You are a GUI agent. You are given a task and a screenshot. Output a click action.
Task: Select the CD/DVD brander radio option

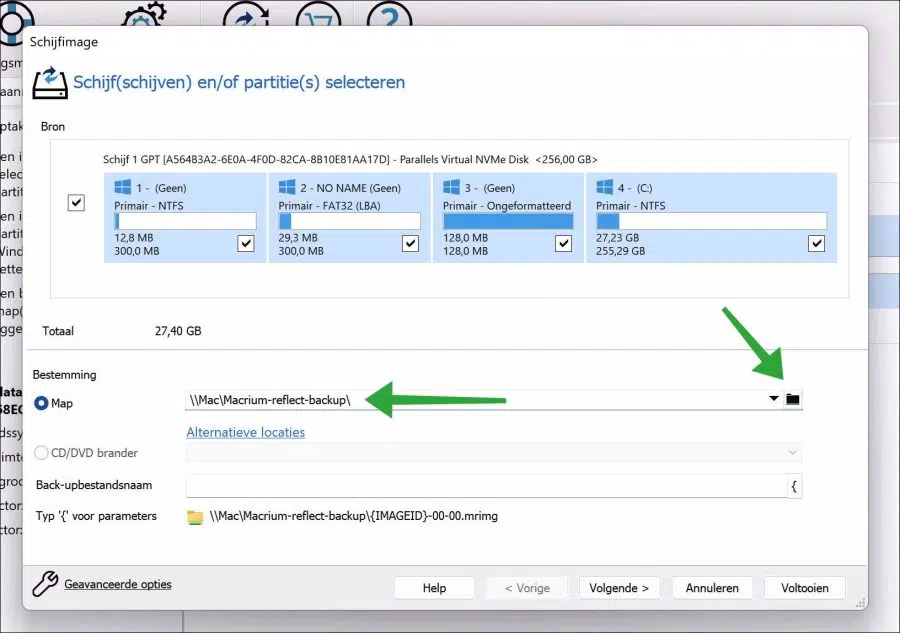point(41,453)
